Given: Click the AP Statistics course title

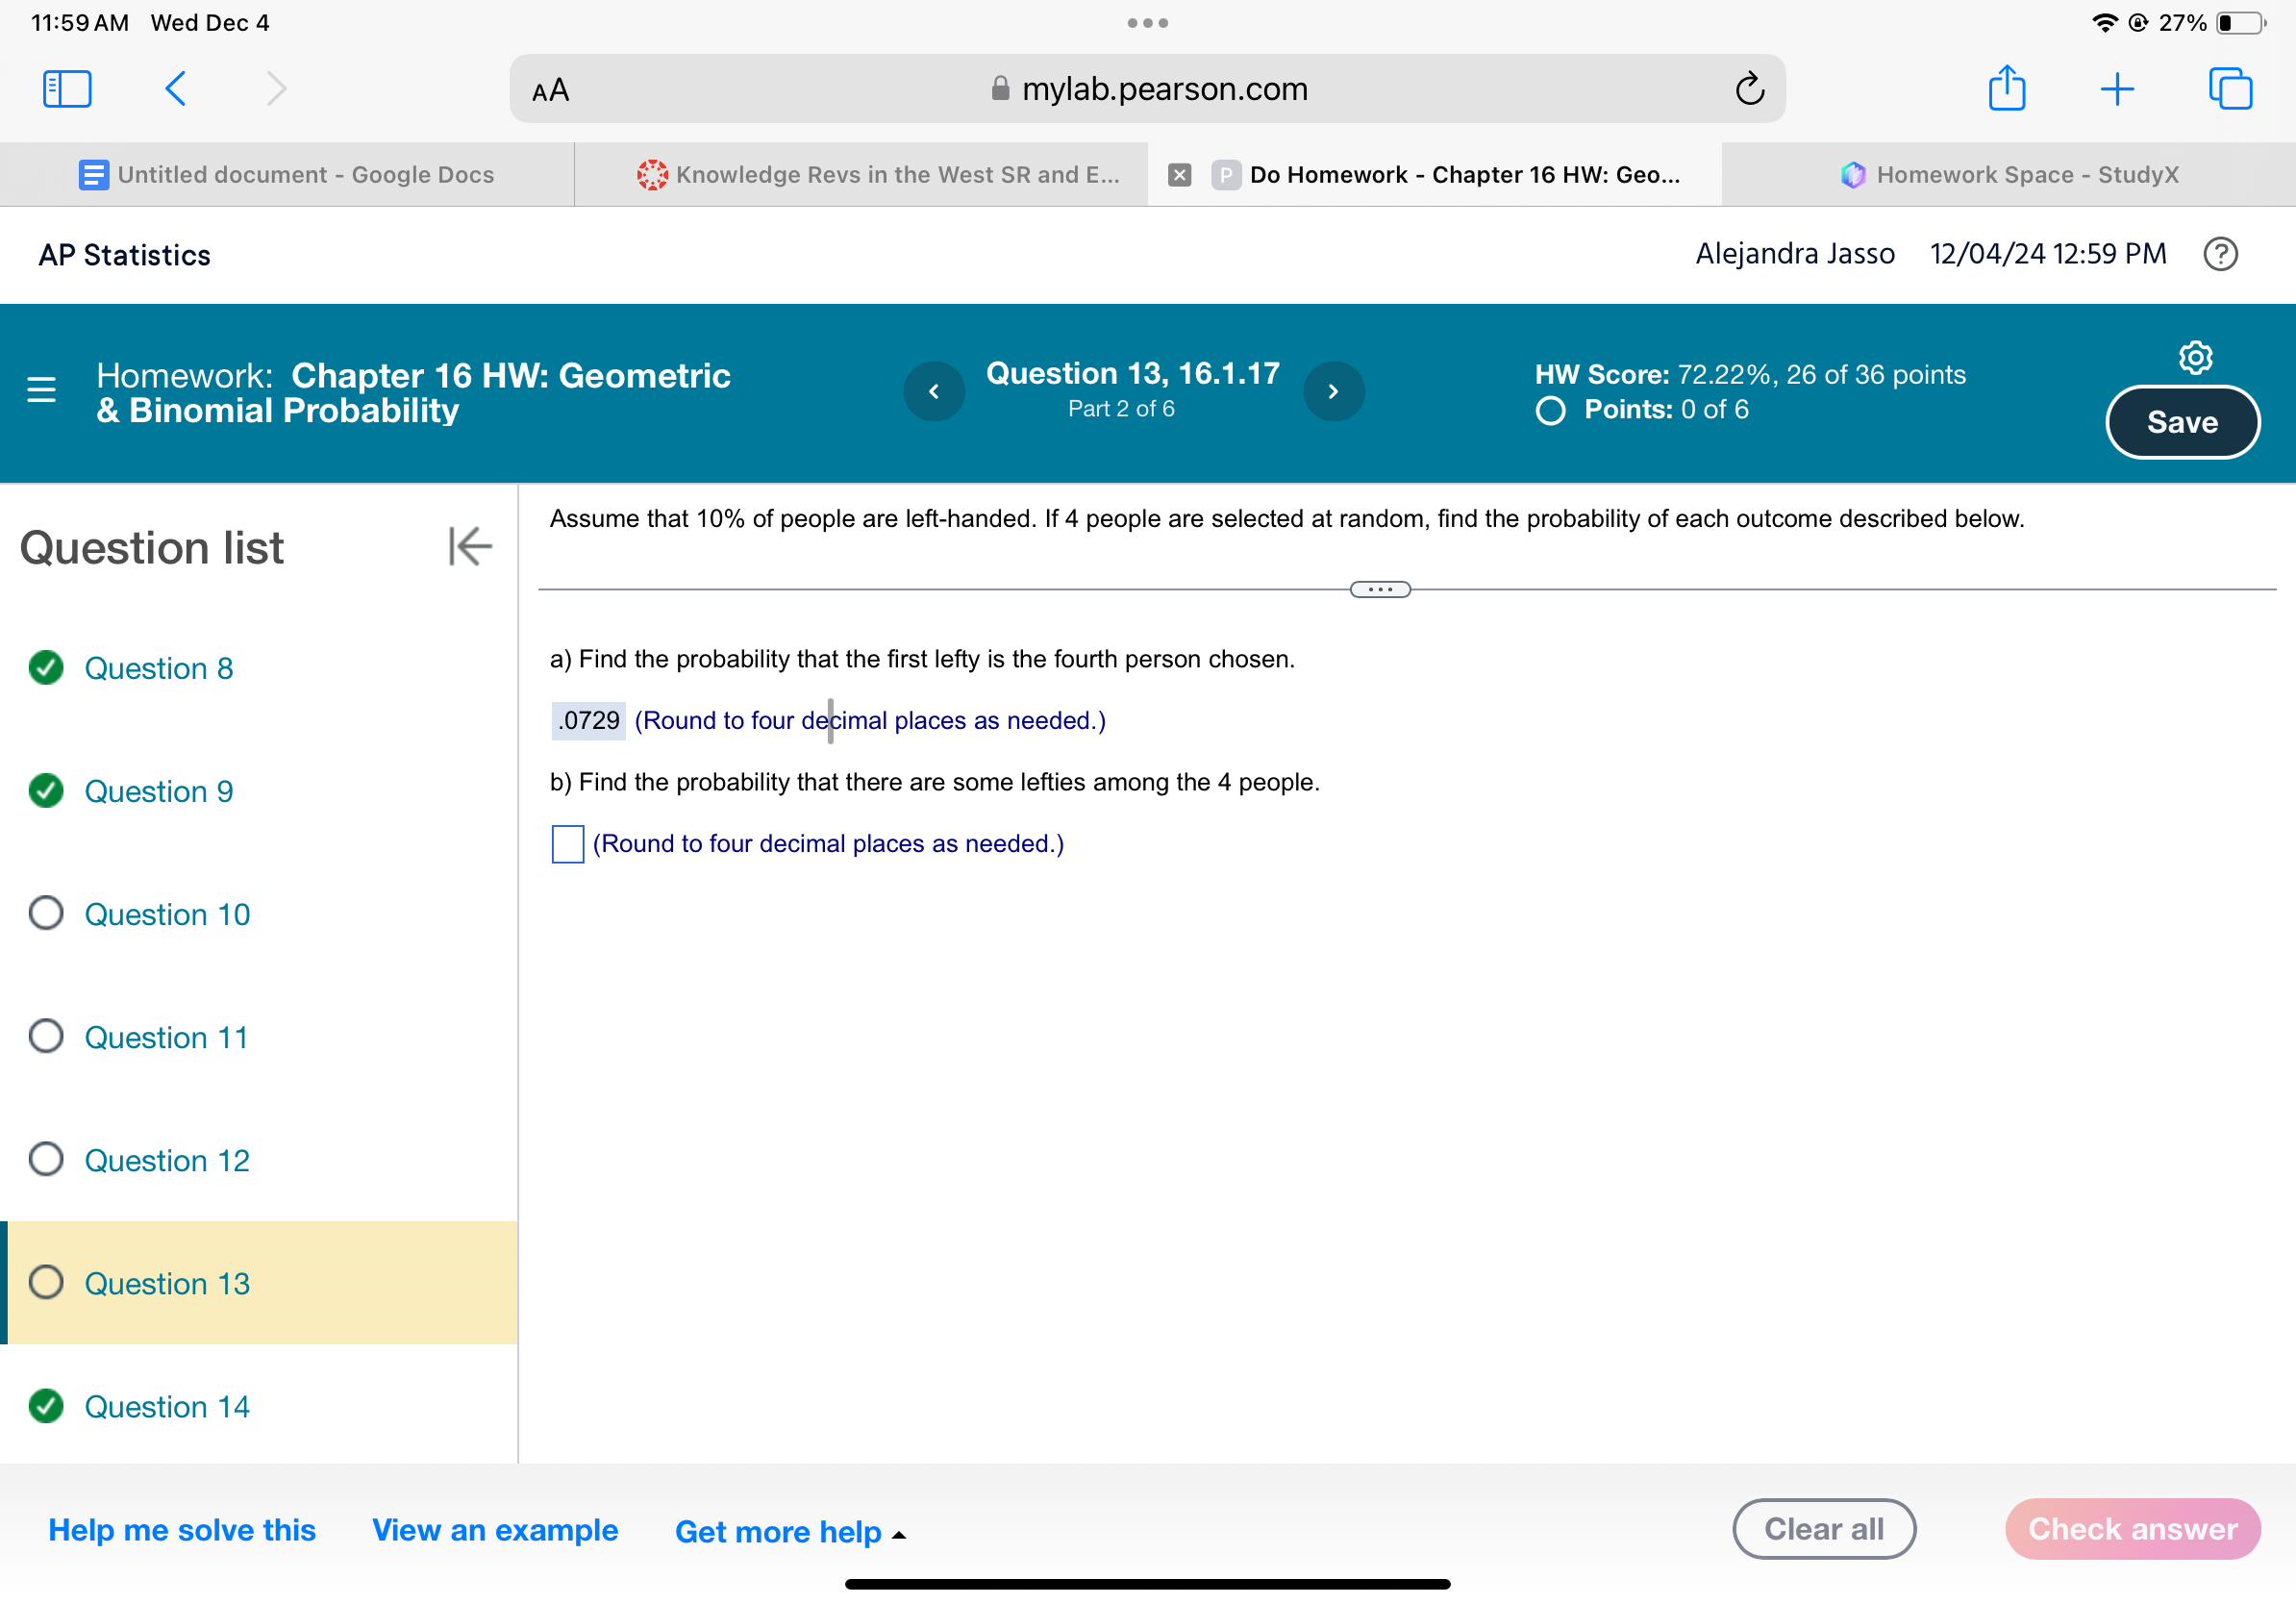Looking at the screenshot, I should (124, 255).
